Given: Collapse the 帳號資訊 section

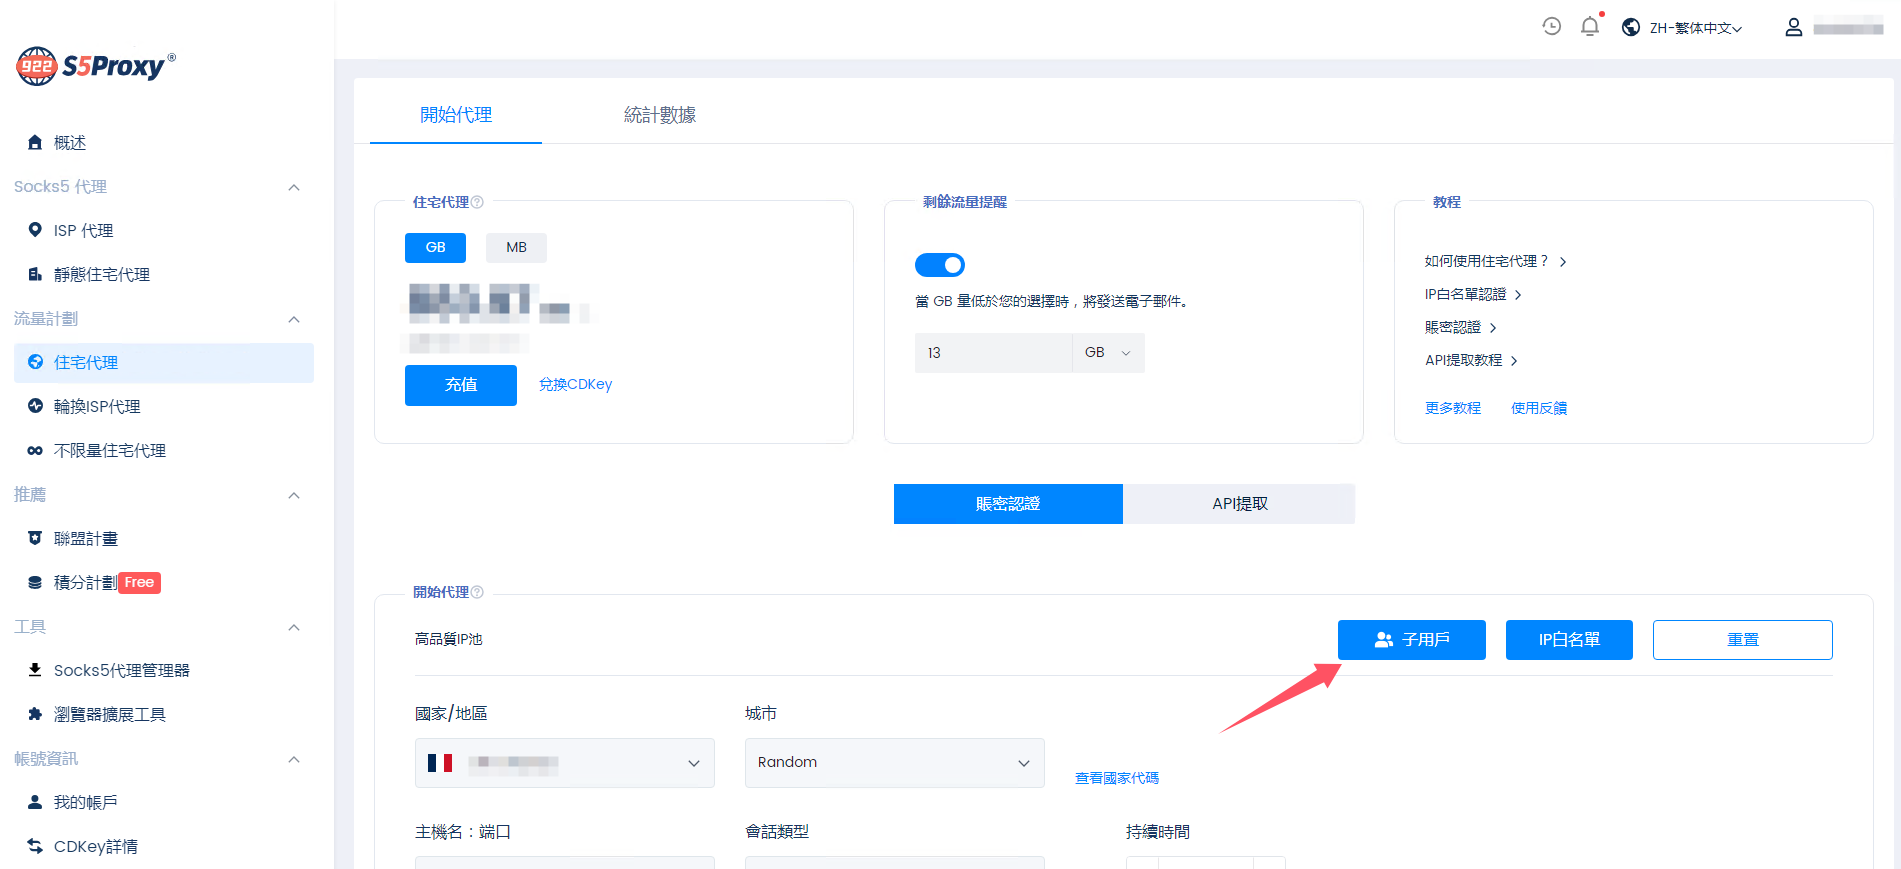Looking at the screenshot, I should pos(294,759).
